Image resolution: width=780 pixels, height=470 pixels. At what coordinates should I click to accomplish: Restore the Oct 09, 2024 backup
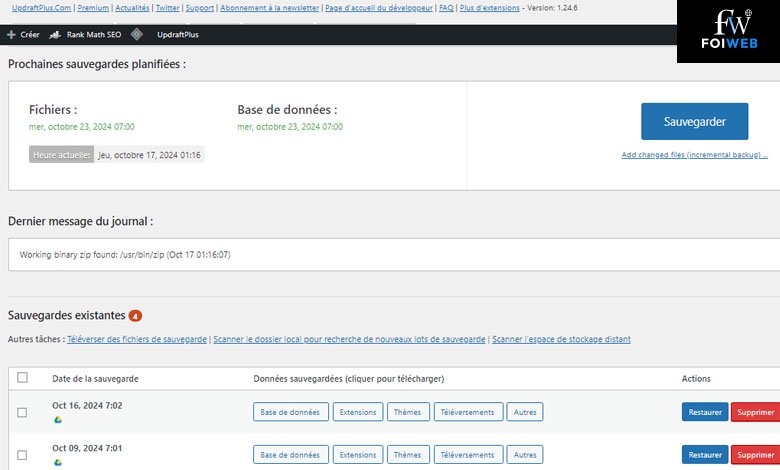coord(705,455)
